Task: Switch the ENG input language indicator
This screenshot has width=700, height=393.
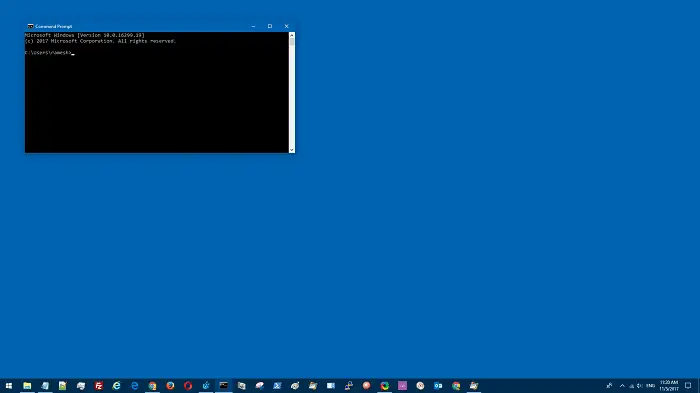Action: tap(650, 385)
